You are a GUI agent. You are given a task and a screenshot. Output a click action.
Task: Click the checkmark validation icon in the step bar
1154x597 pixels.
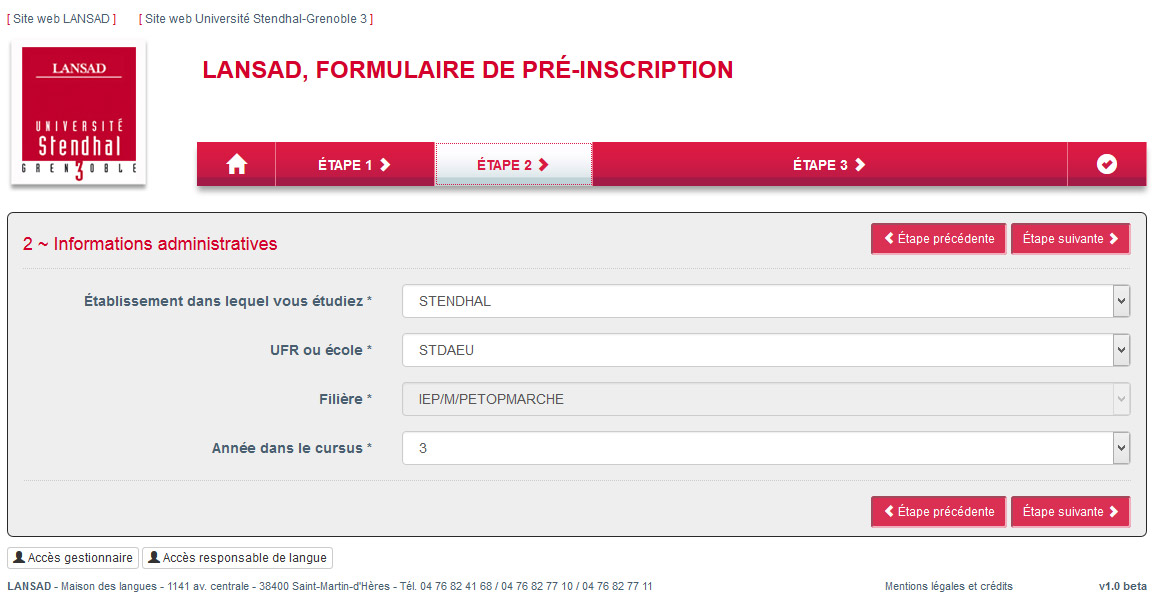point(1106,164)
